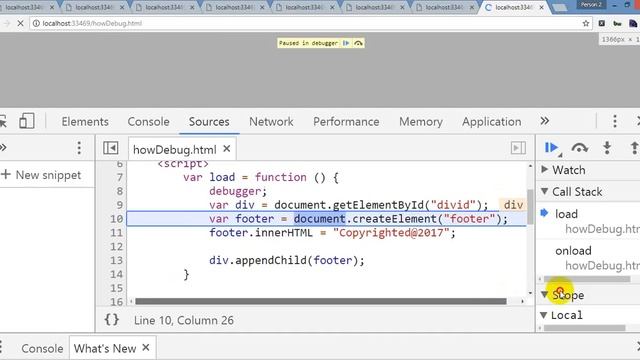Show more DevTools tabs chevron
The image size is (640, 360).
[544, 121]
